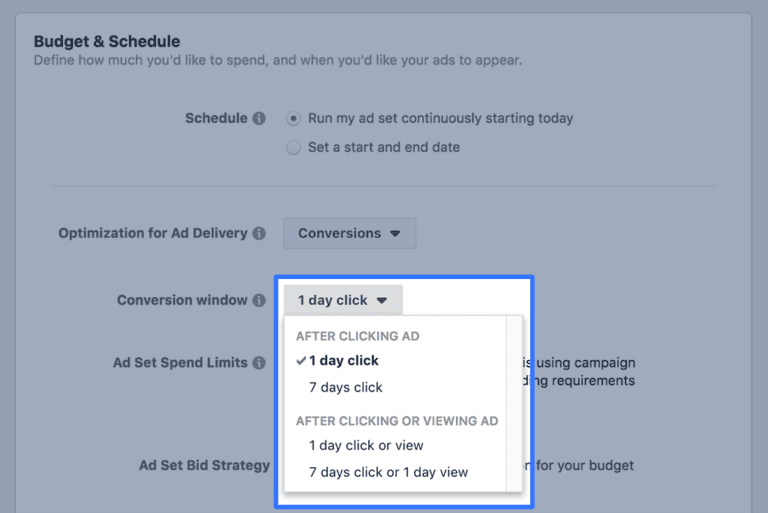Click the dropdown list scrollbar track
The height and width of the screenshot is (513, 768).
pyautogui.click(x=514, y=404)
